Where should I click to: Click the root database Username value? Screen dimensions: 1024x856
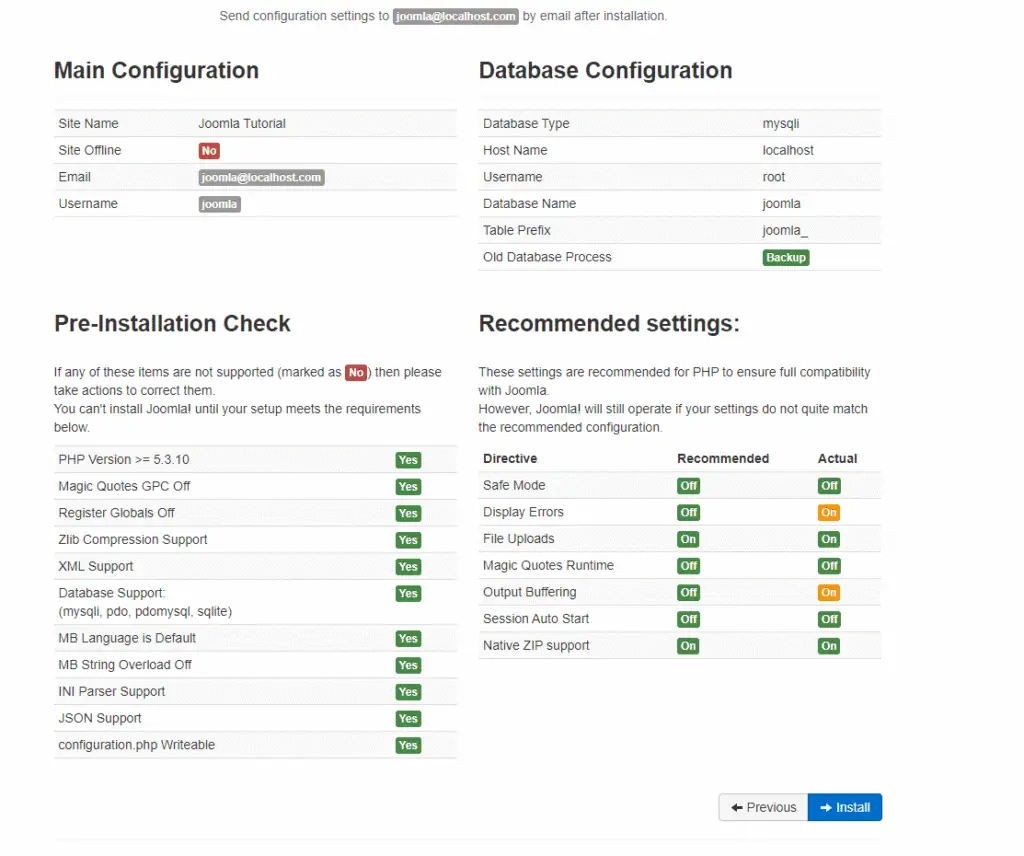pos(773,177)
